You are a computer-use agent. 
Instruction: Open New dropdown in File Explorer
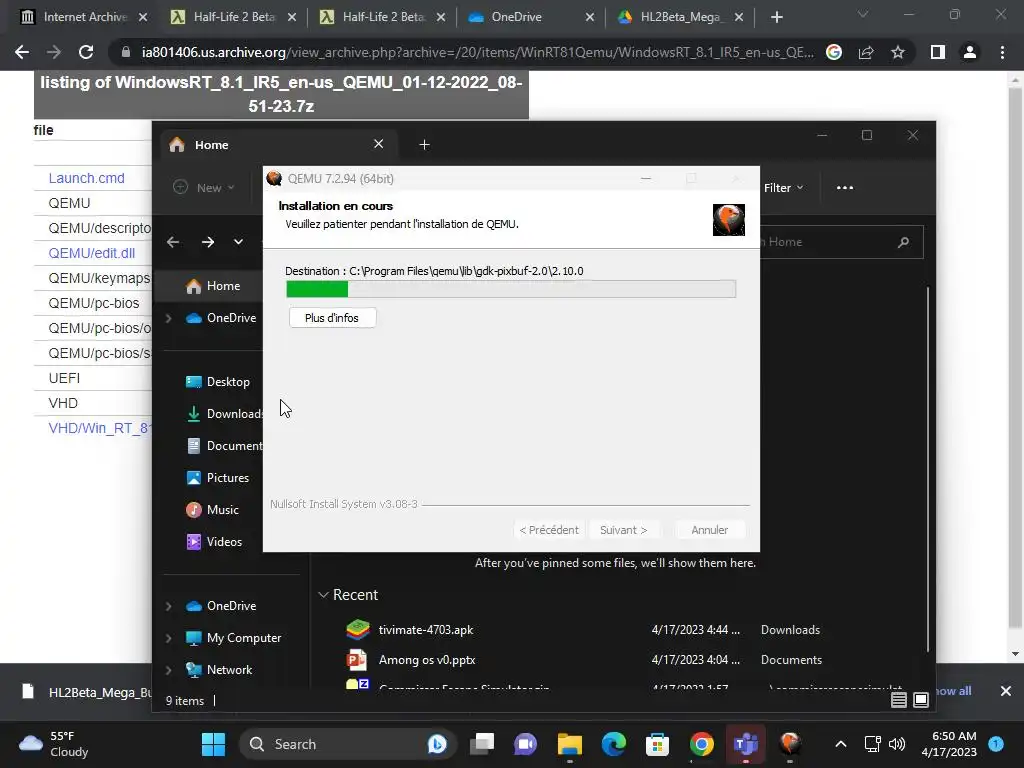(x=203, y=187)
